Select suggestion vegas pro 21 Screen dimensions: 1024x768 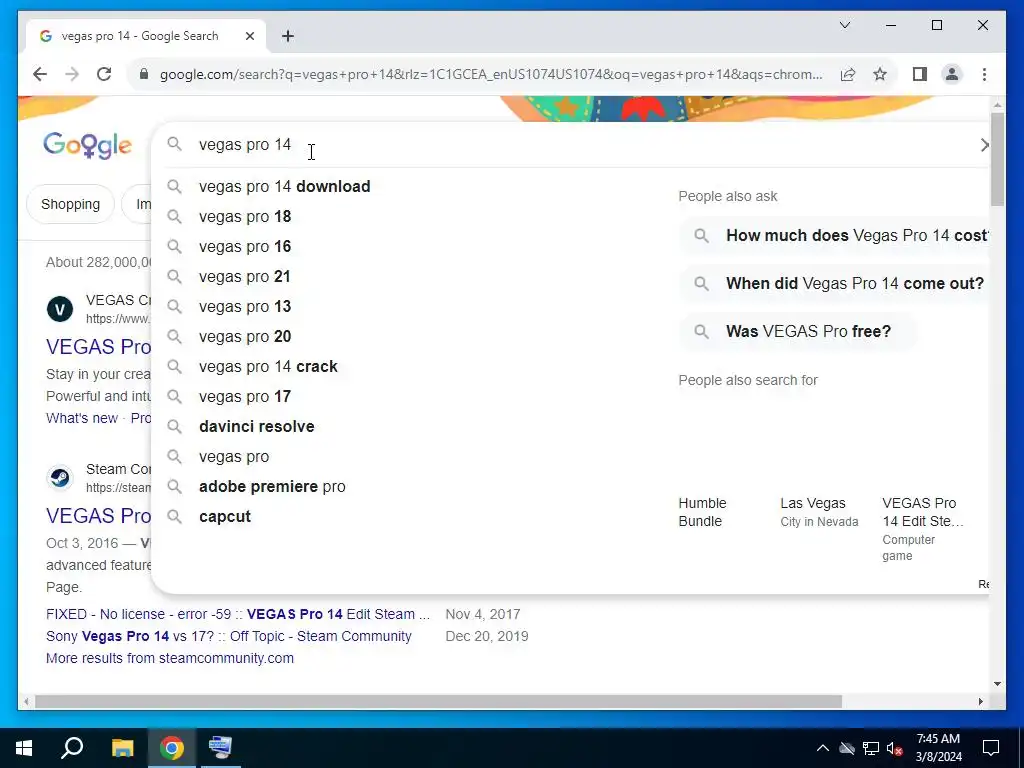coord(244,277)
